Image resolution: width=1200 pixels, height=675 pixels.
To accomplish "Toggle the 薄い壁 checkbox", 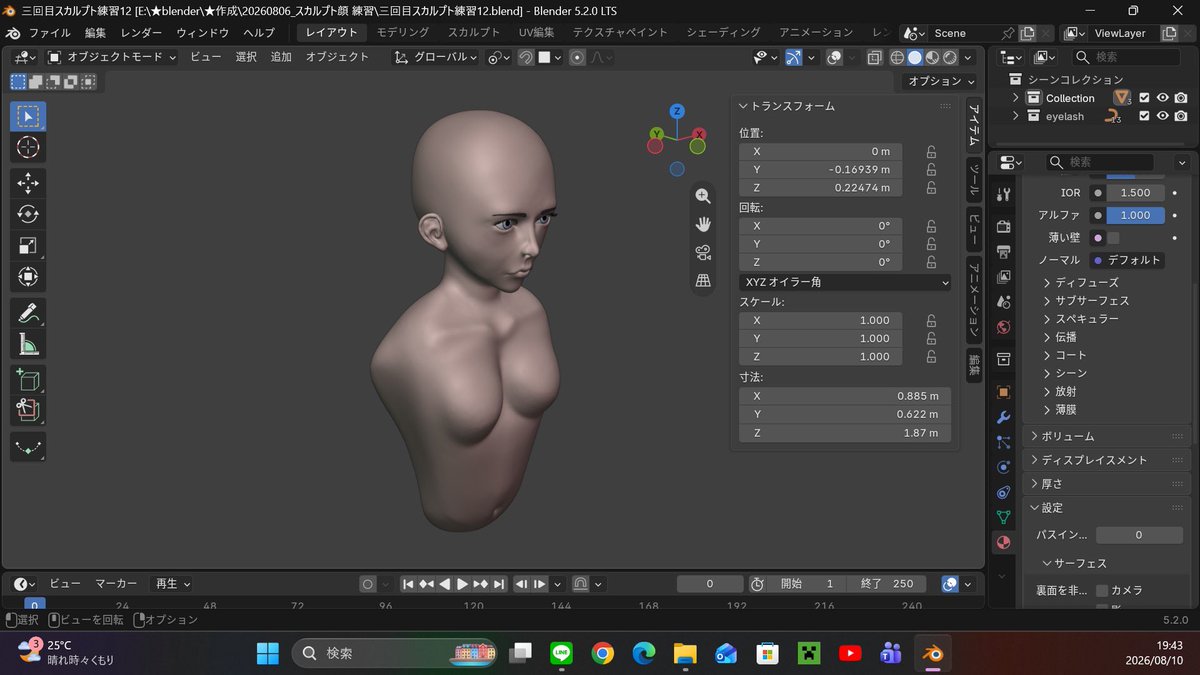I will pyautogui.click(x=1113, y=238).
